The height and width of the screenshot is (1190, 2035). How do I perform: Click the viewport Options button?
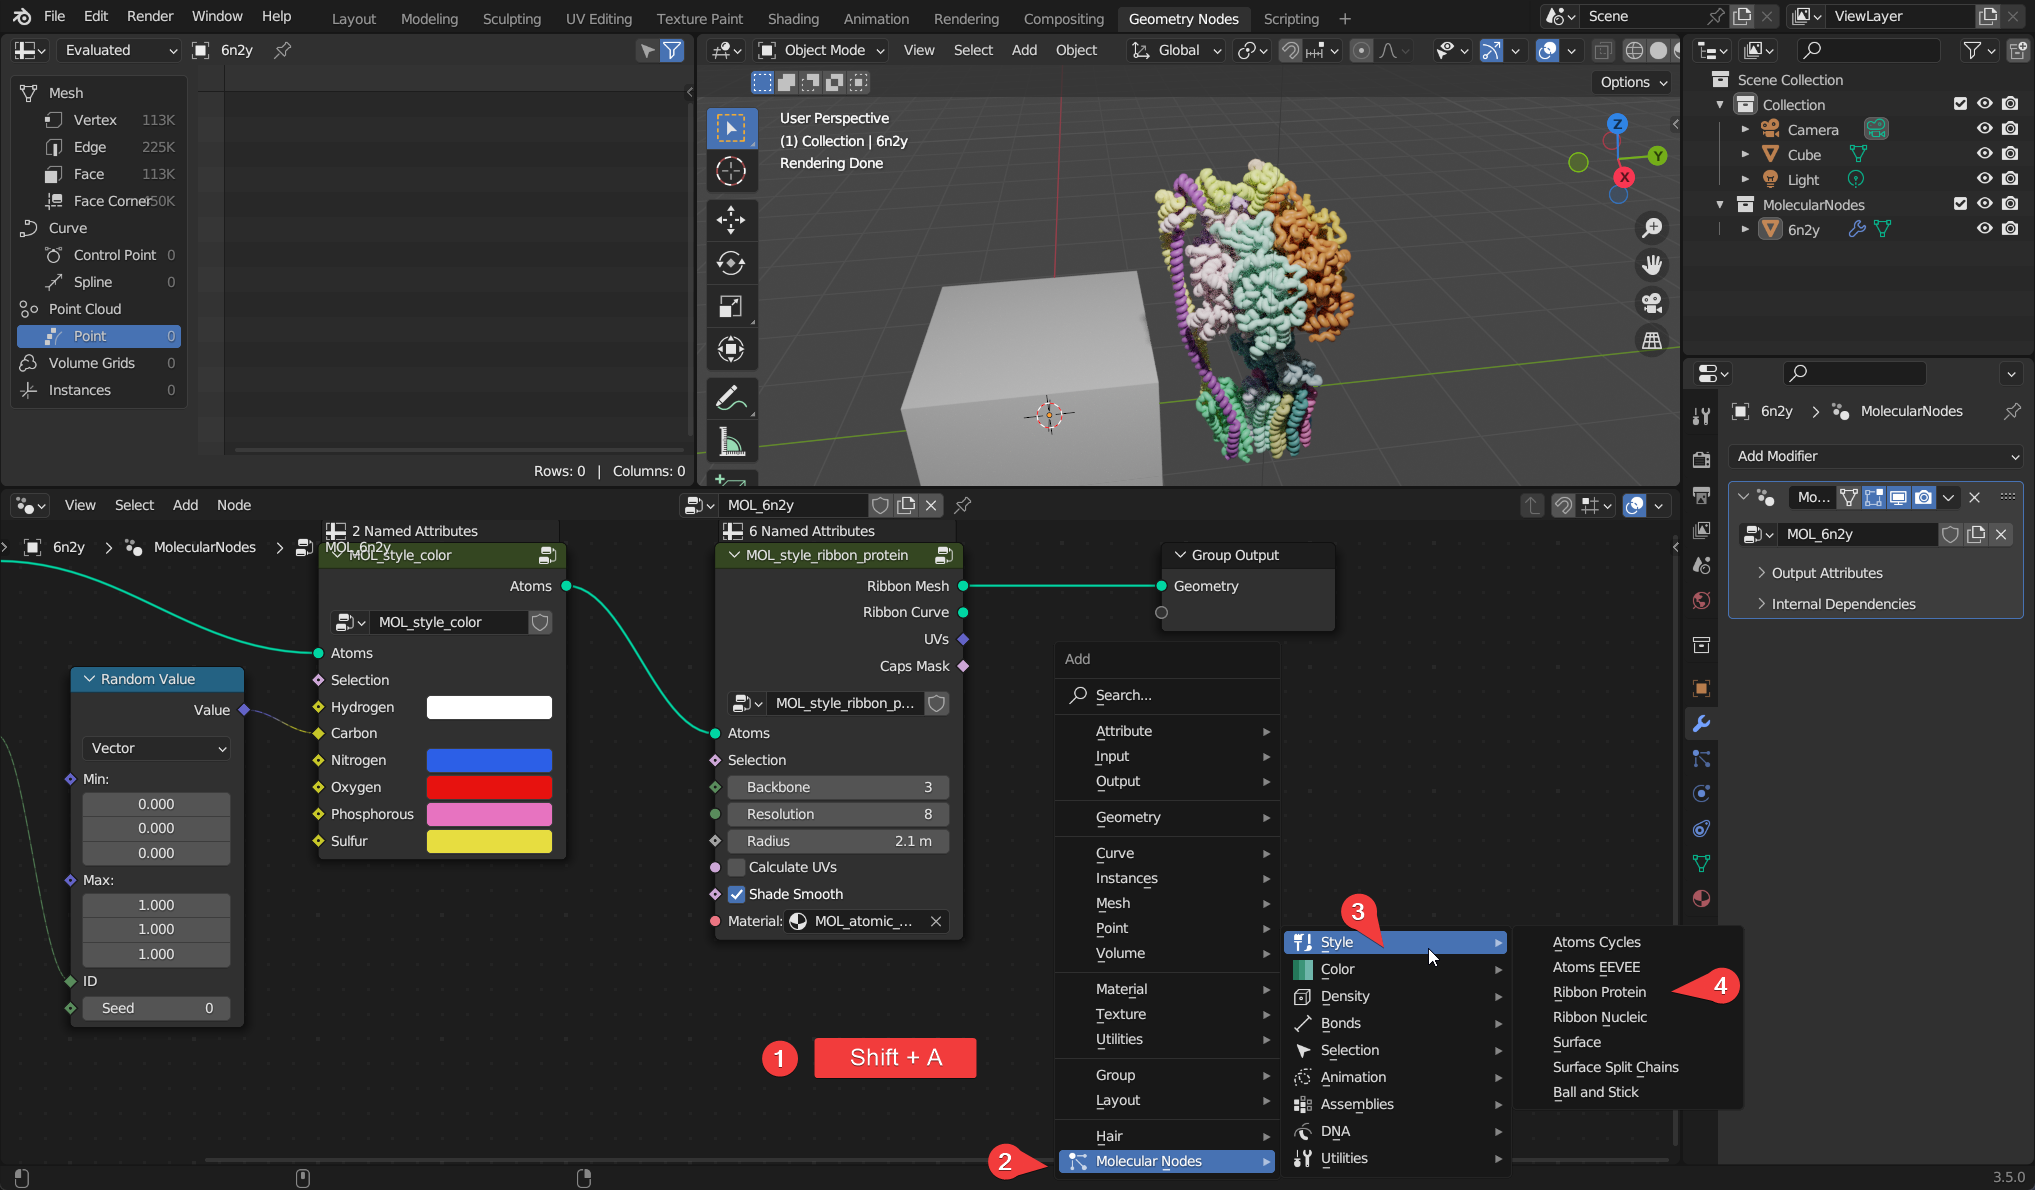[1633, 82]
